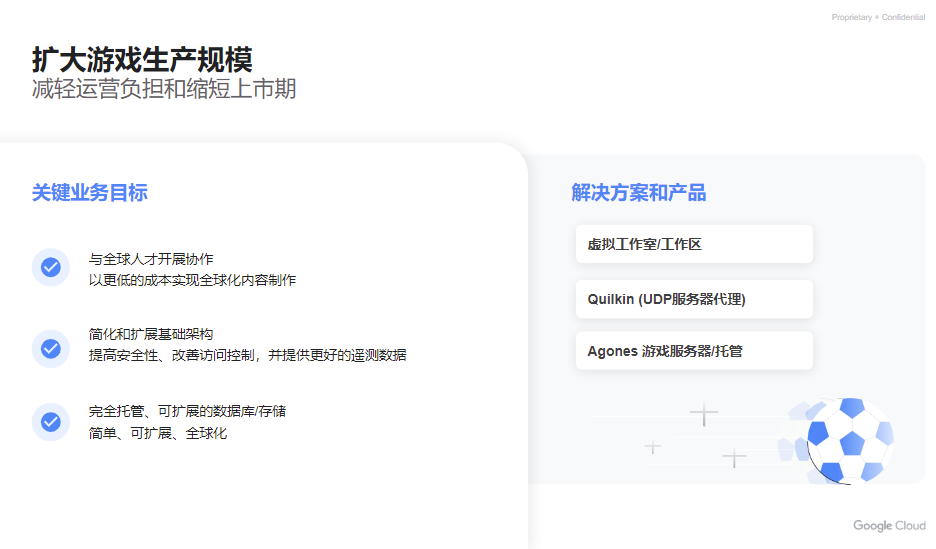
Task: Click the Proprietary + Confidential label
Action: point(878,17)
